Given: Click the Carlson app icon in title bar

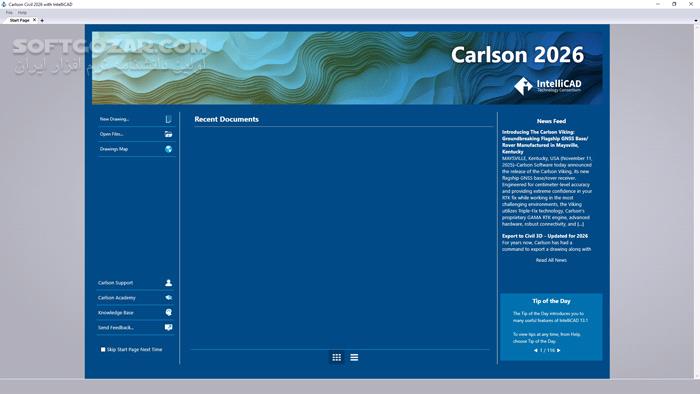Looking at the screenshot, I should pyautogui.click(x=4, y=4).
